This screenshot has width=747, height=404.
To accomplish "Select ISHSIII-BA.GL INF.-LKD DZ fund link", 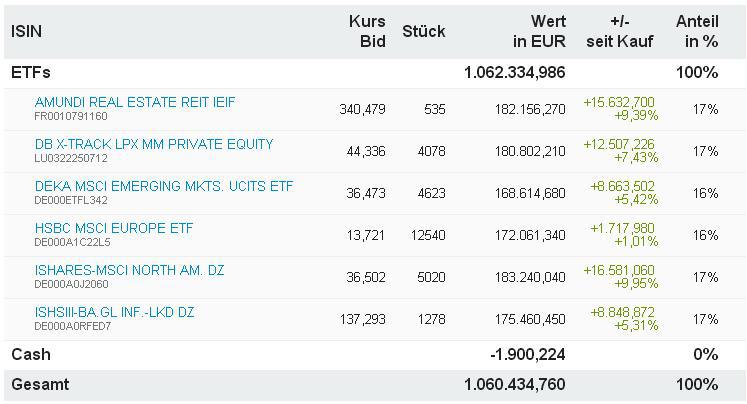I will [x=114, y=312].
